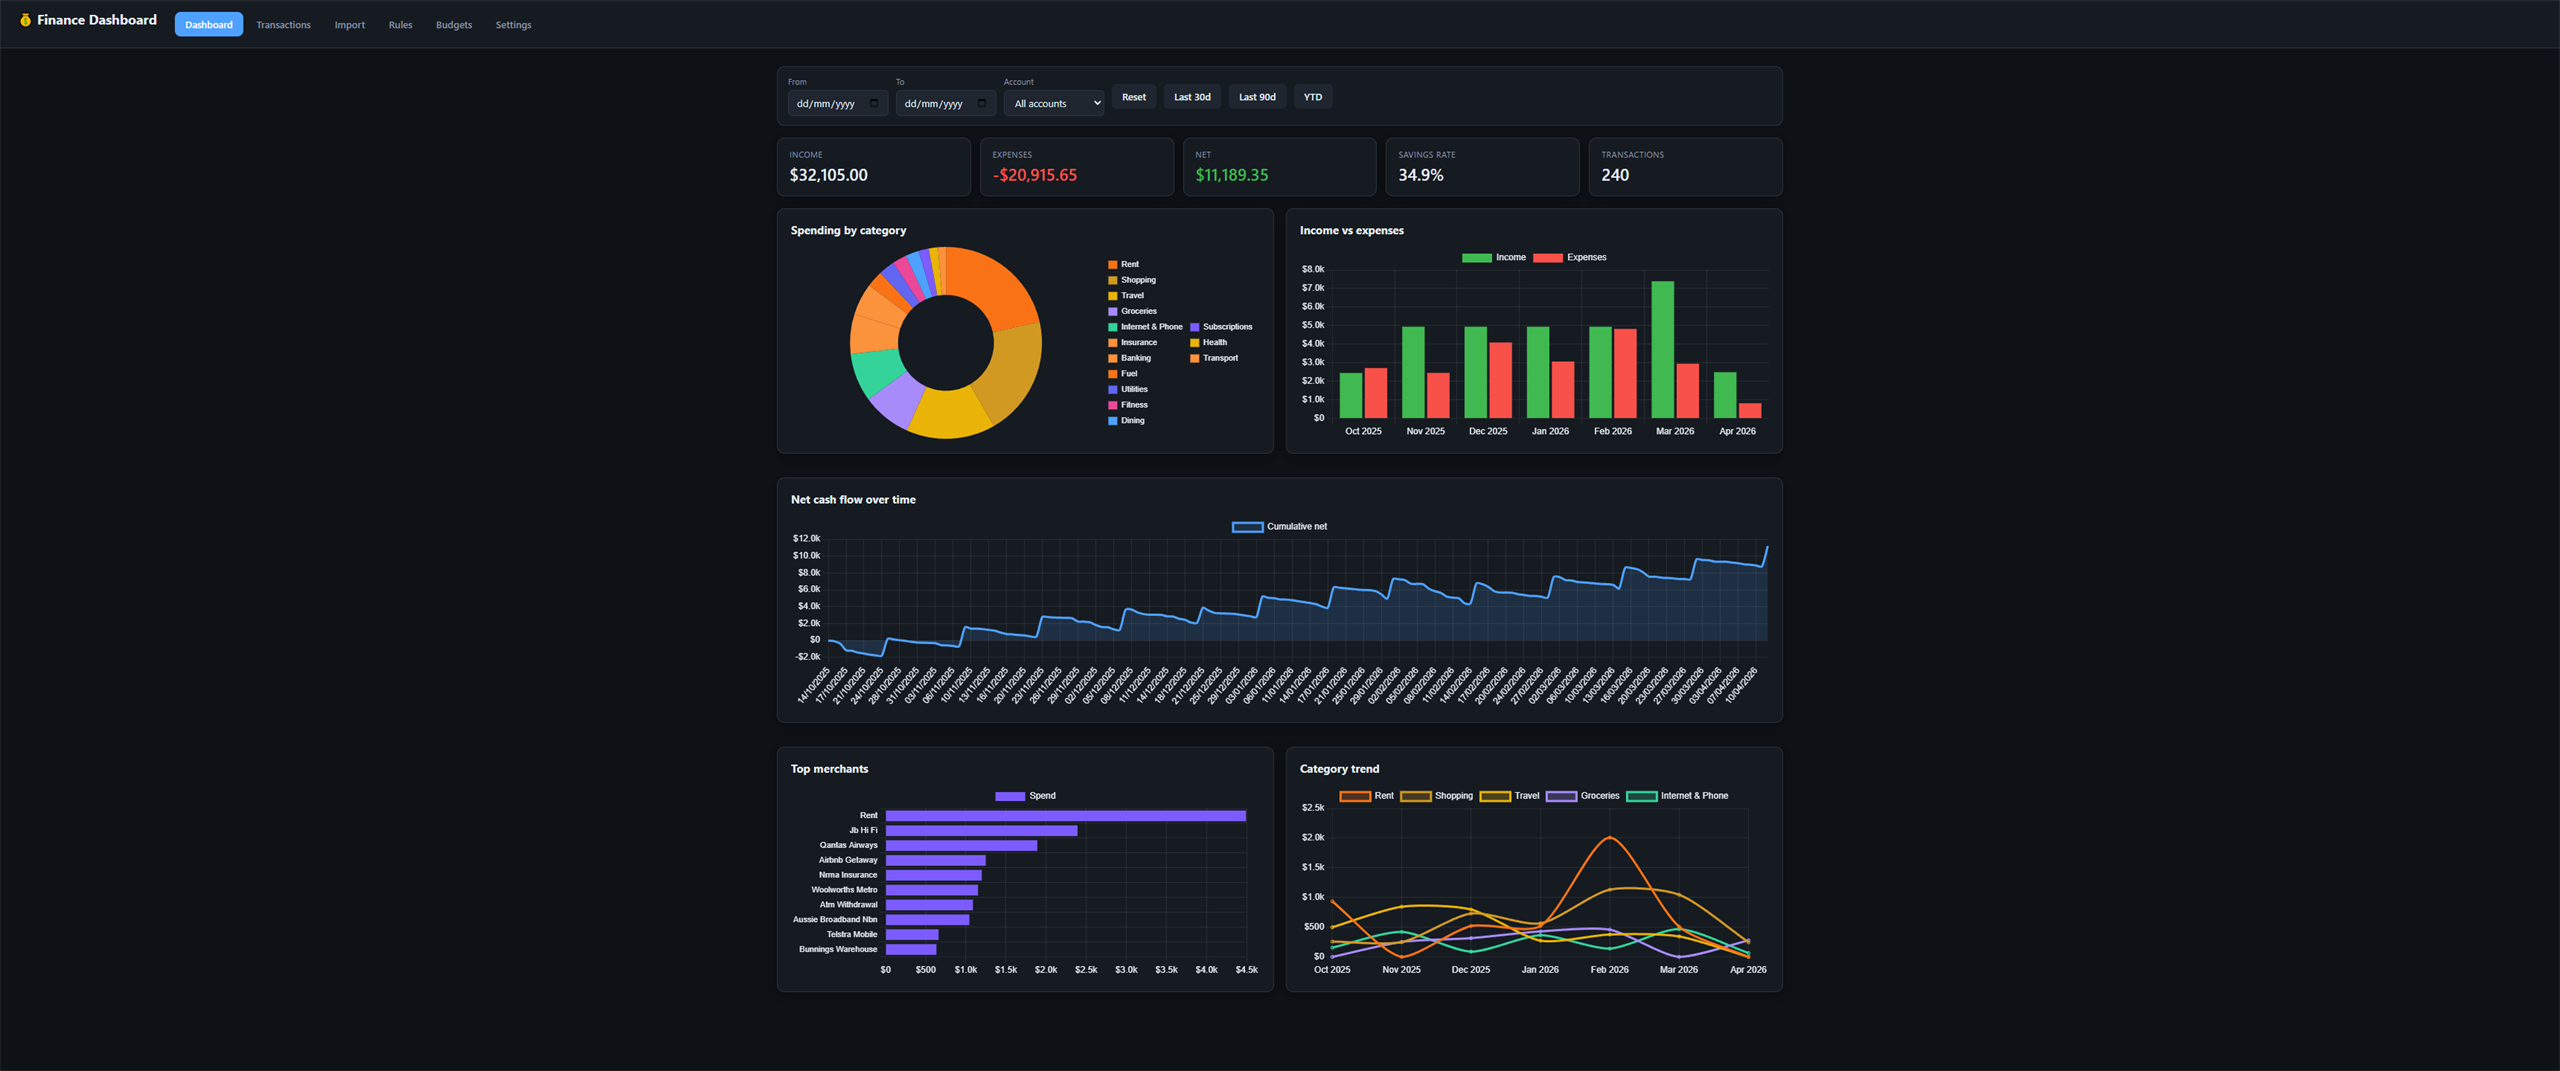
Task: Open the From date calendar picker icon
Action: (x=874, y=103)
